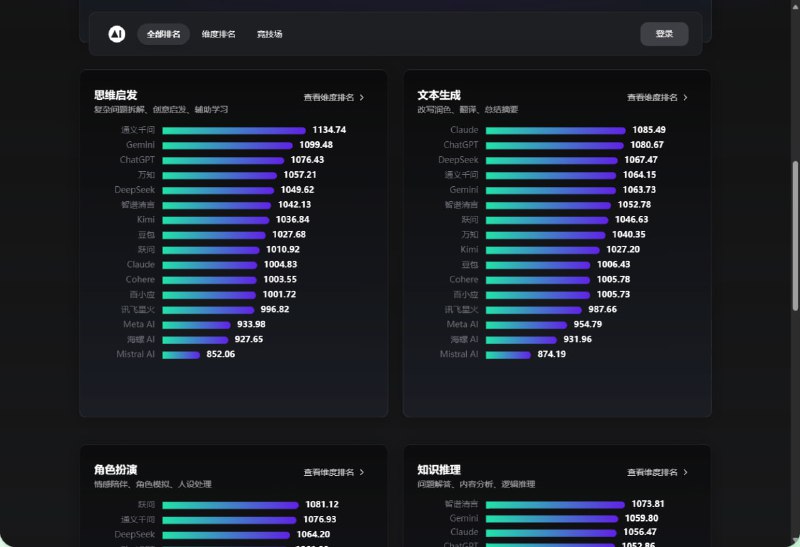
Task: Click the chevron arrow in 文本生成 card header
Action: click(x=685, y=97)
